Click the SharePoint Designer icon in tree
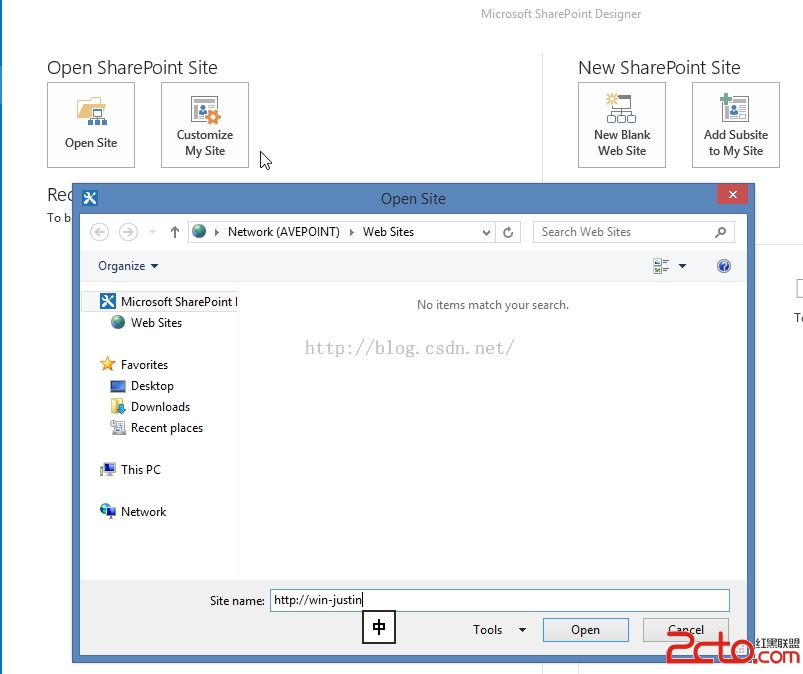Screen dimensions: 803x674 tap(108, 301)
